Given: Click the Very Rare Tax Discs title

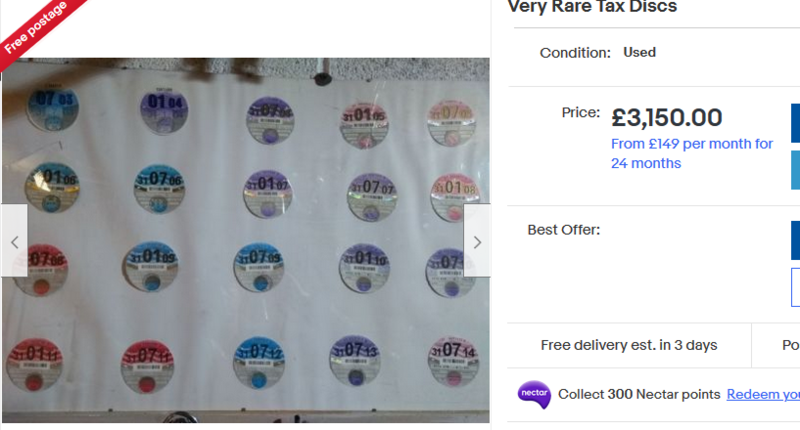Looking at the screenshot, I should pyautogui.click(x=592, y=7).
